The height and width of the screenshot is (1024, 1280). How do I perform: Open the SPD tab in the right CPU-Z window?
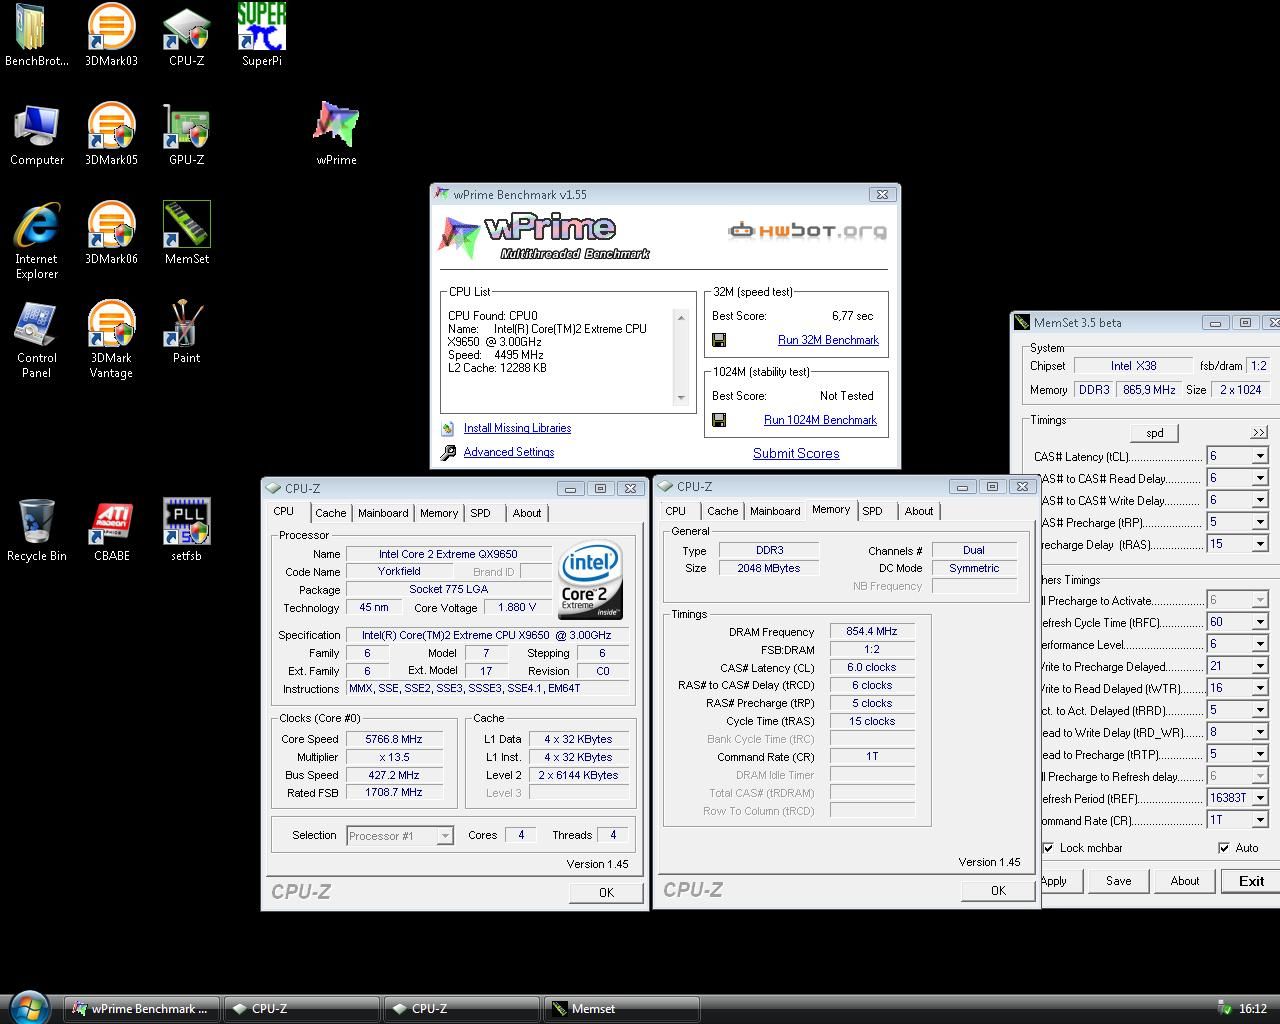click(872, 511)
